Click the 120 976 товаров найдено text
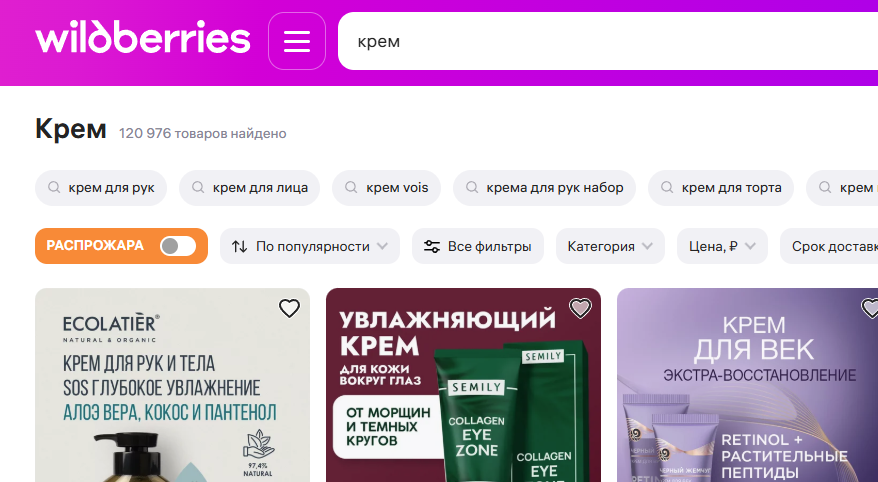878x482 pixels. tap(202, 133)
